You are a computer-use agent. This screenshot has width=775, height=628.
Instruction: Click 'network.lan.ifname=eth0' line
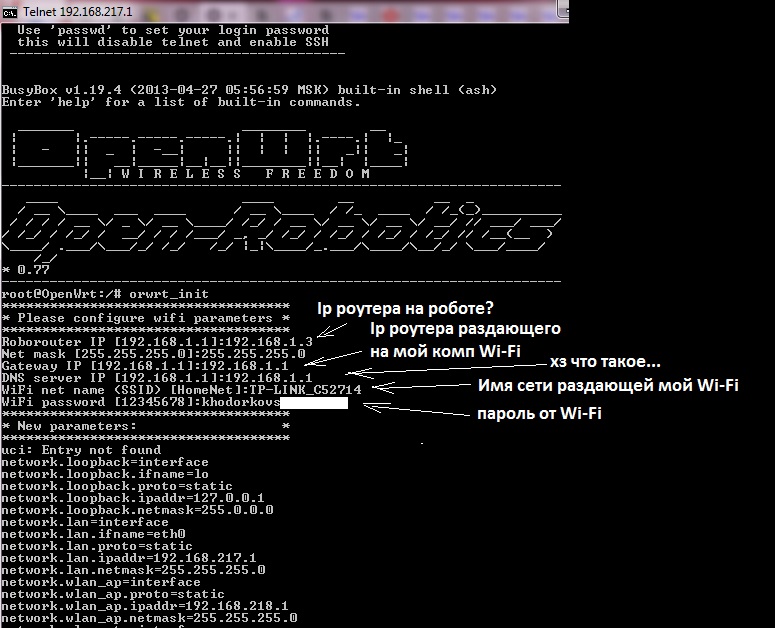(93, 534)
